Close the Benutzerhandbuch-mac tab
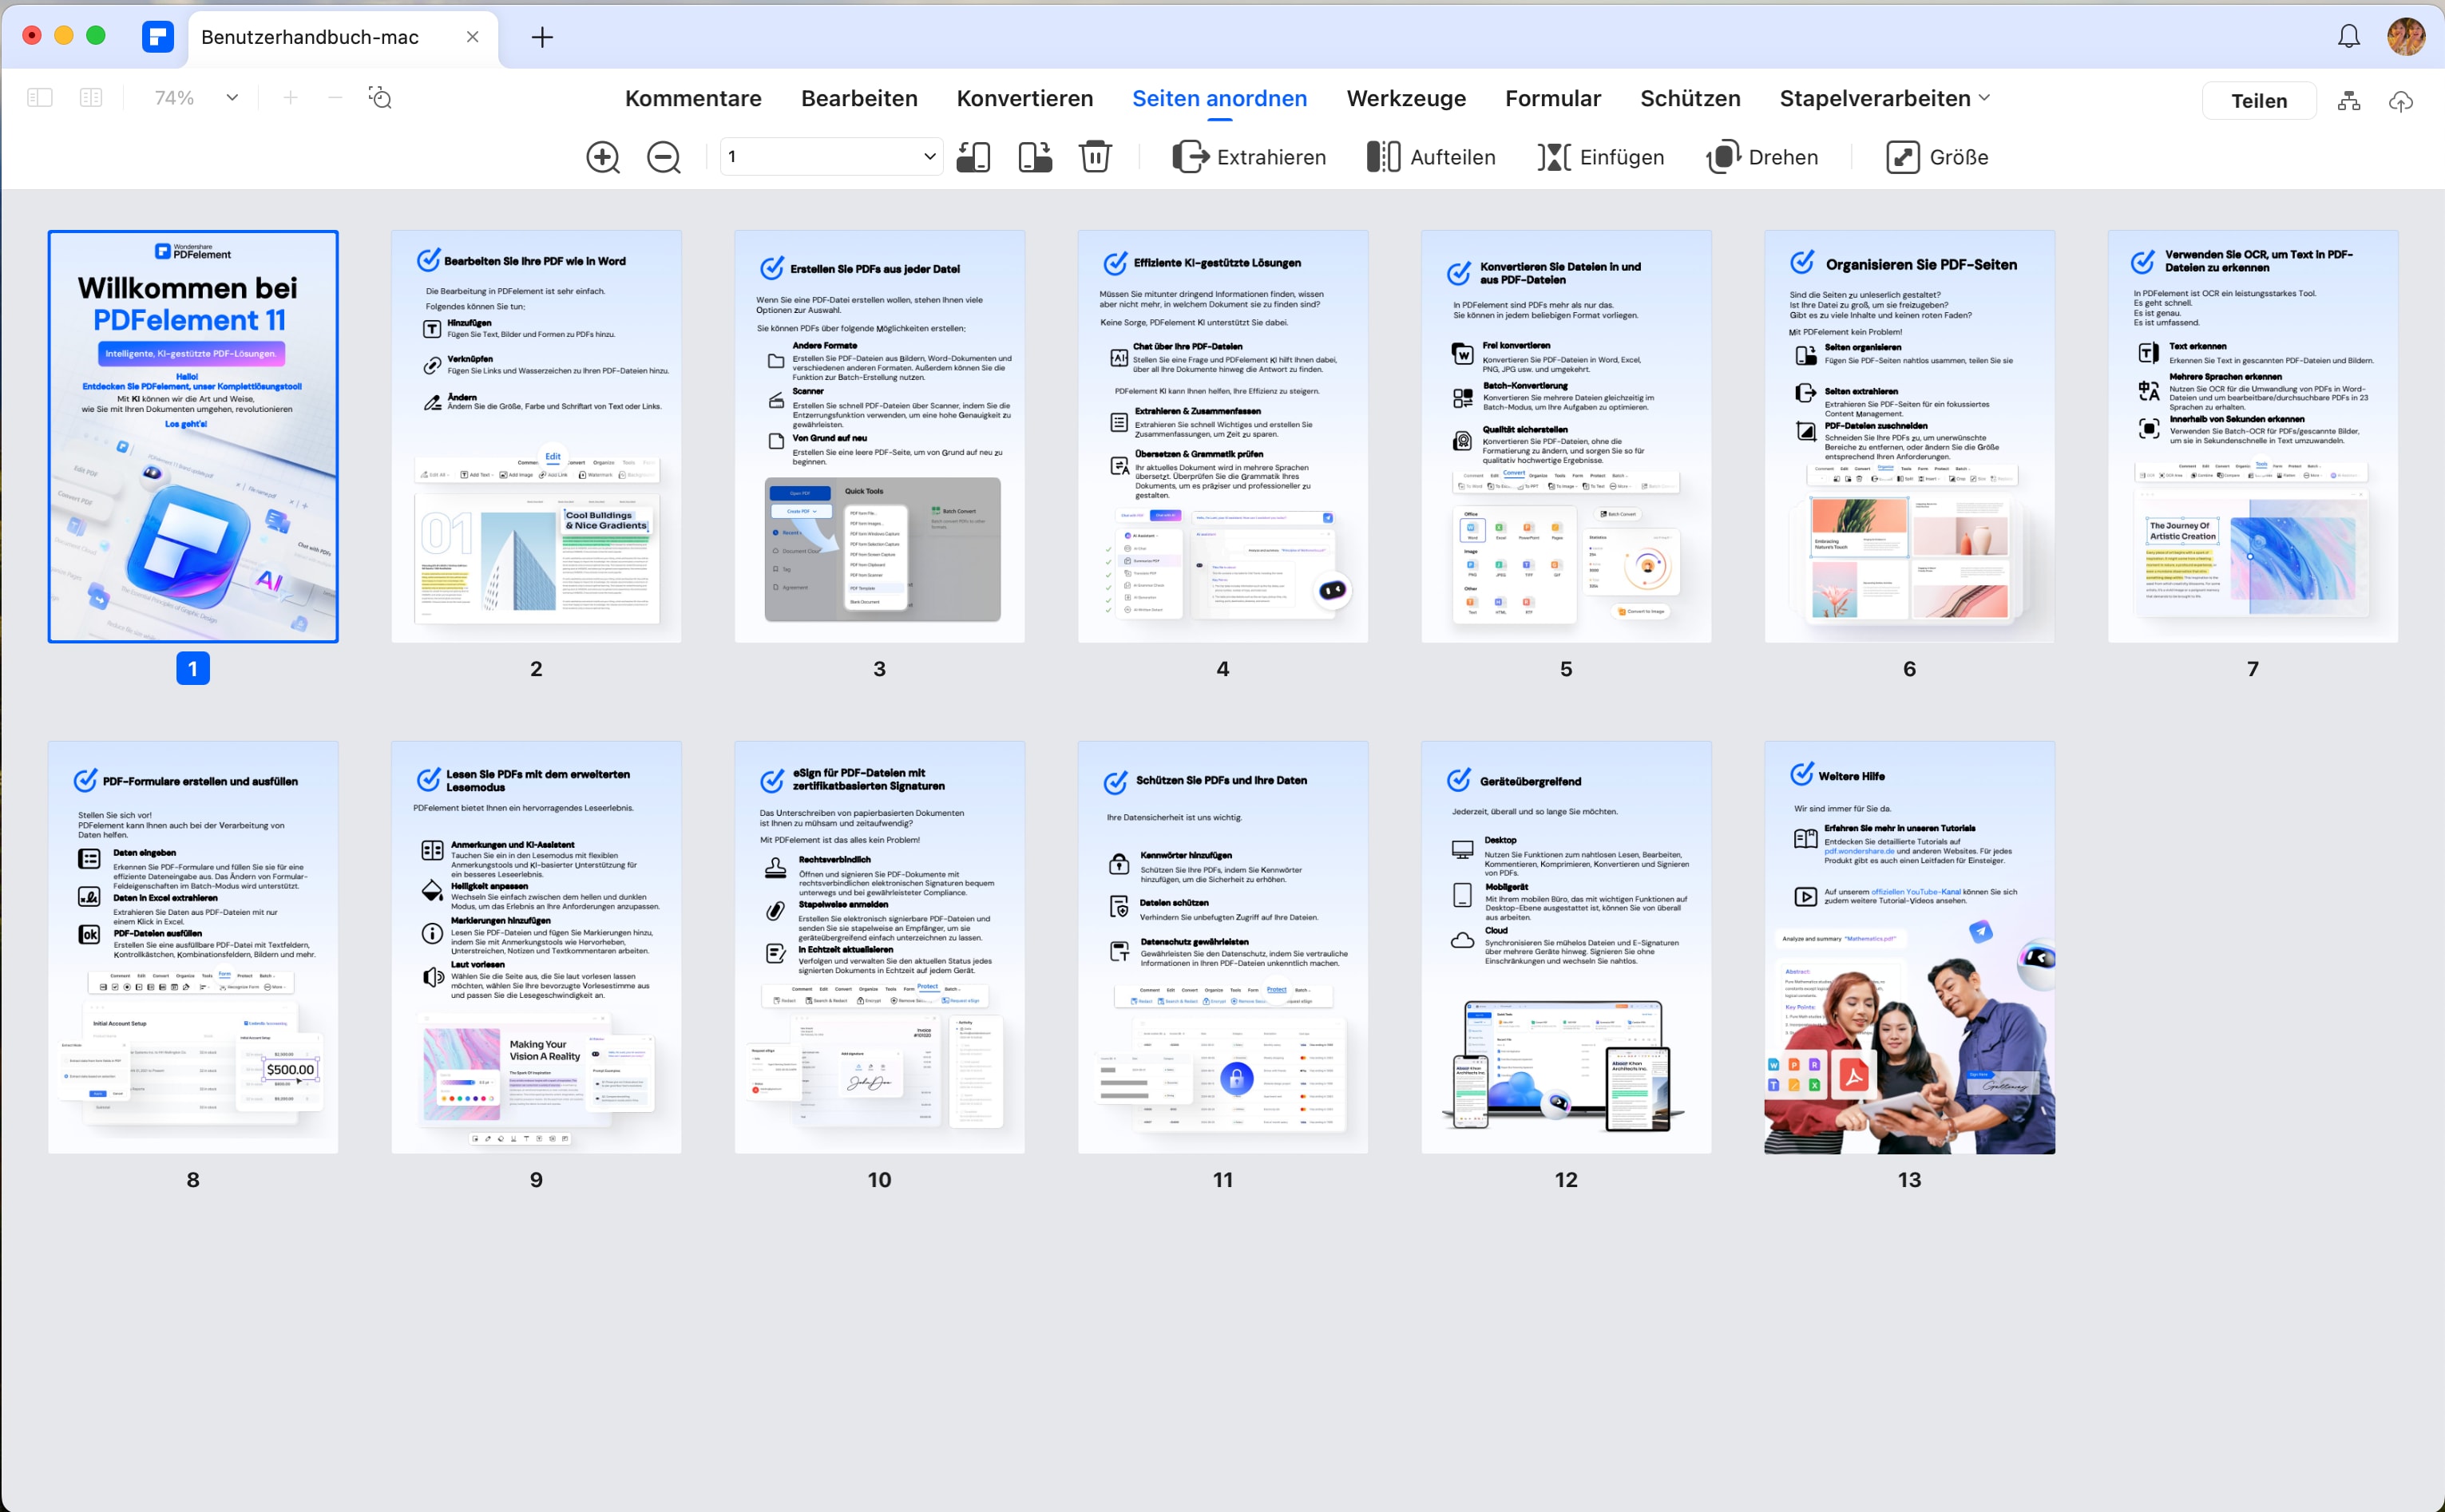 tap(472, 37)
